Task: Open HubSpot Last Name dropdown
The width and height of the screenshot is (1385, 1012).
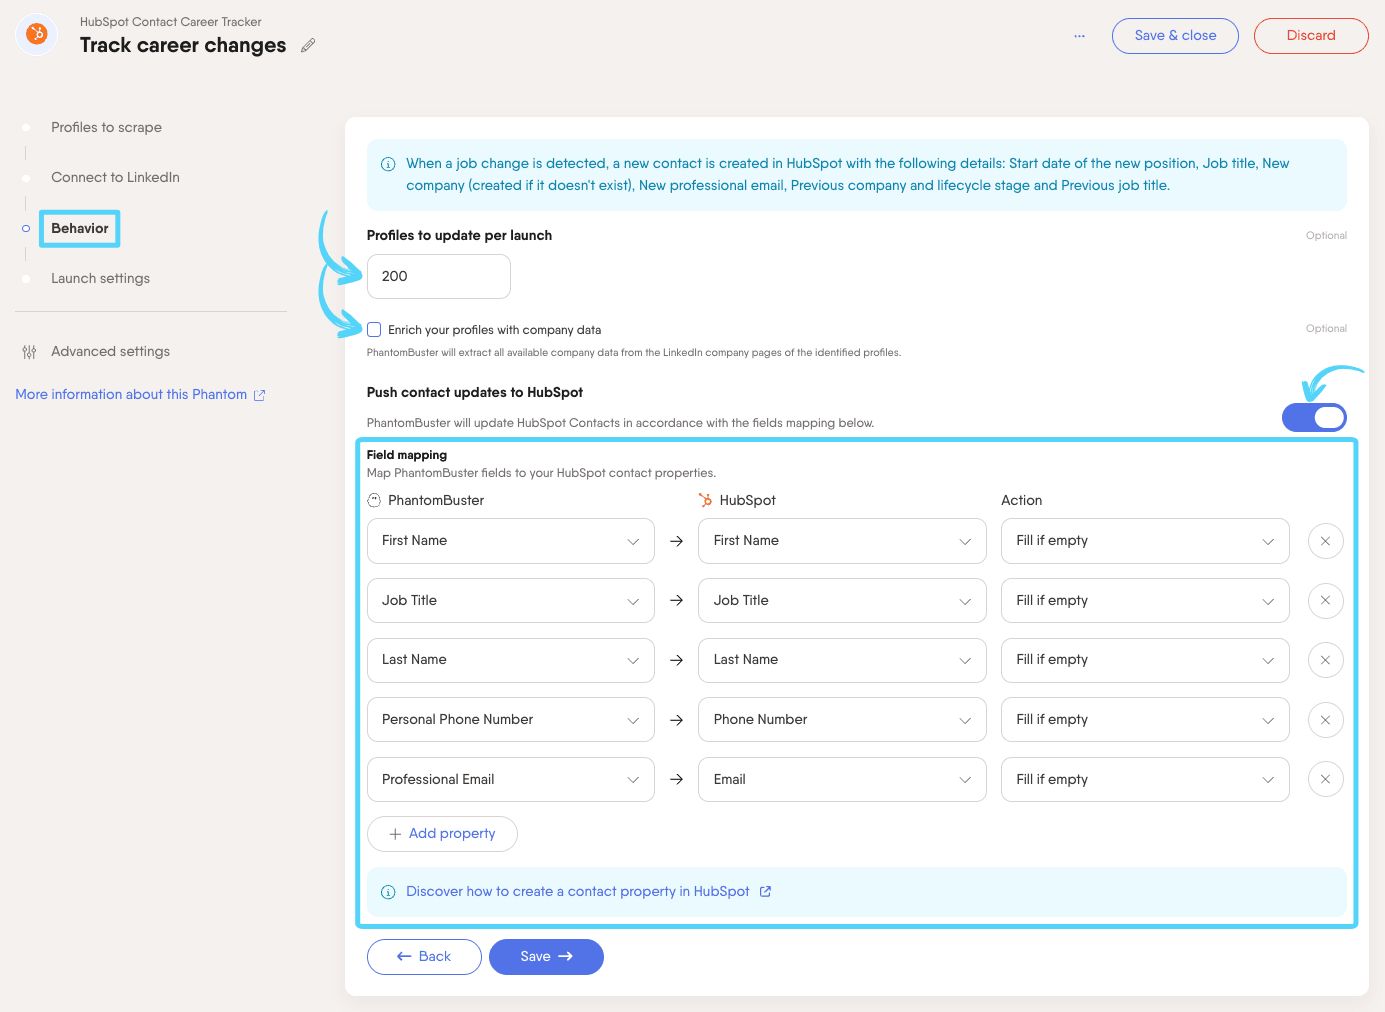Action: (843, 660)
